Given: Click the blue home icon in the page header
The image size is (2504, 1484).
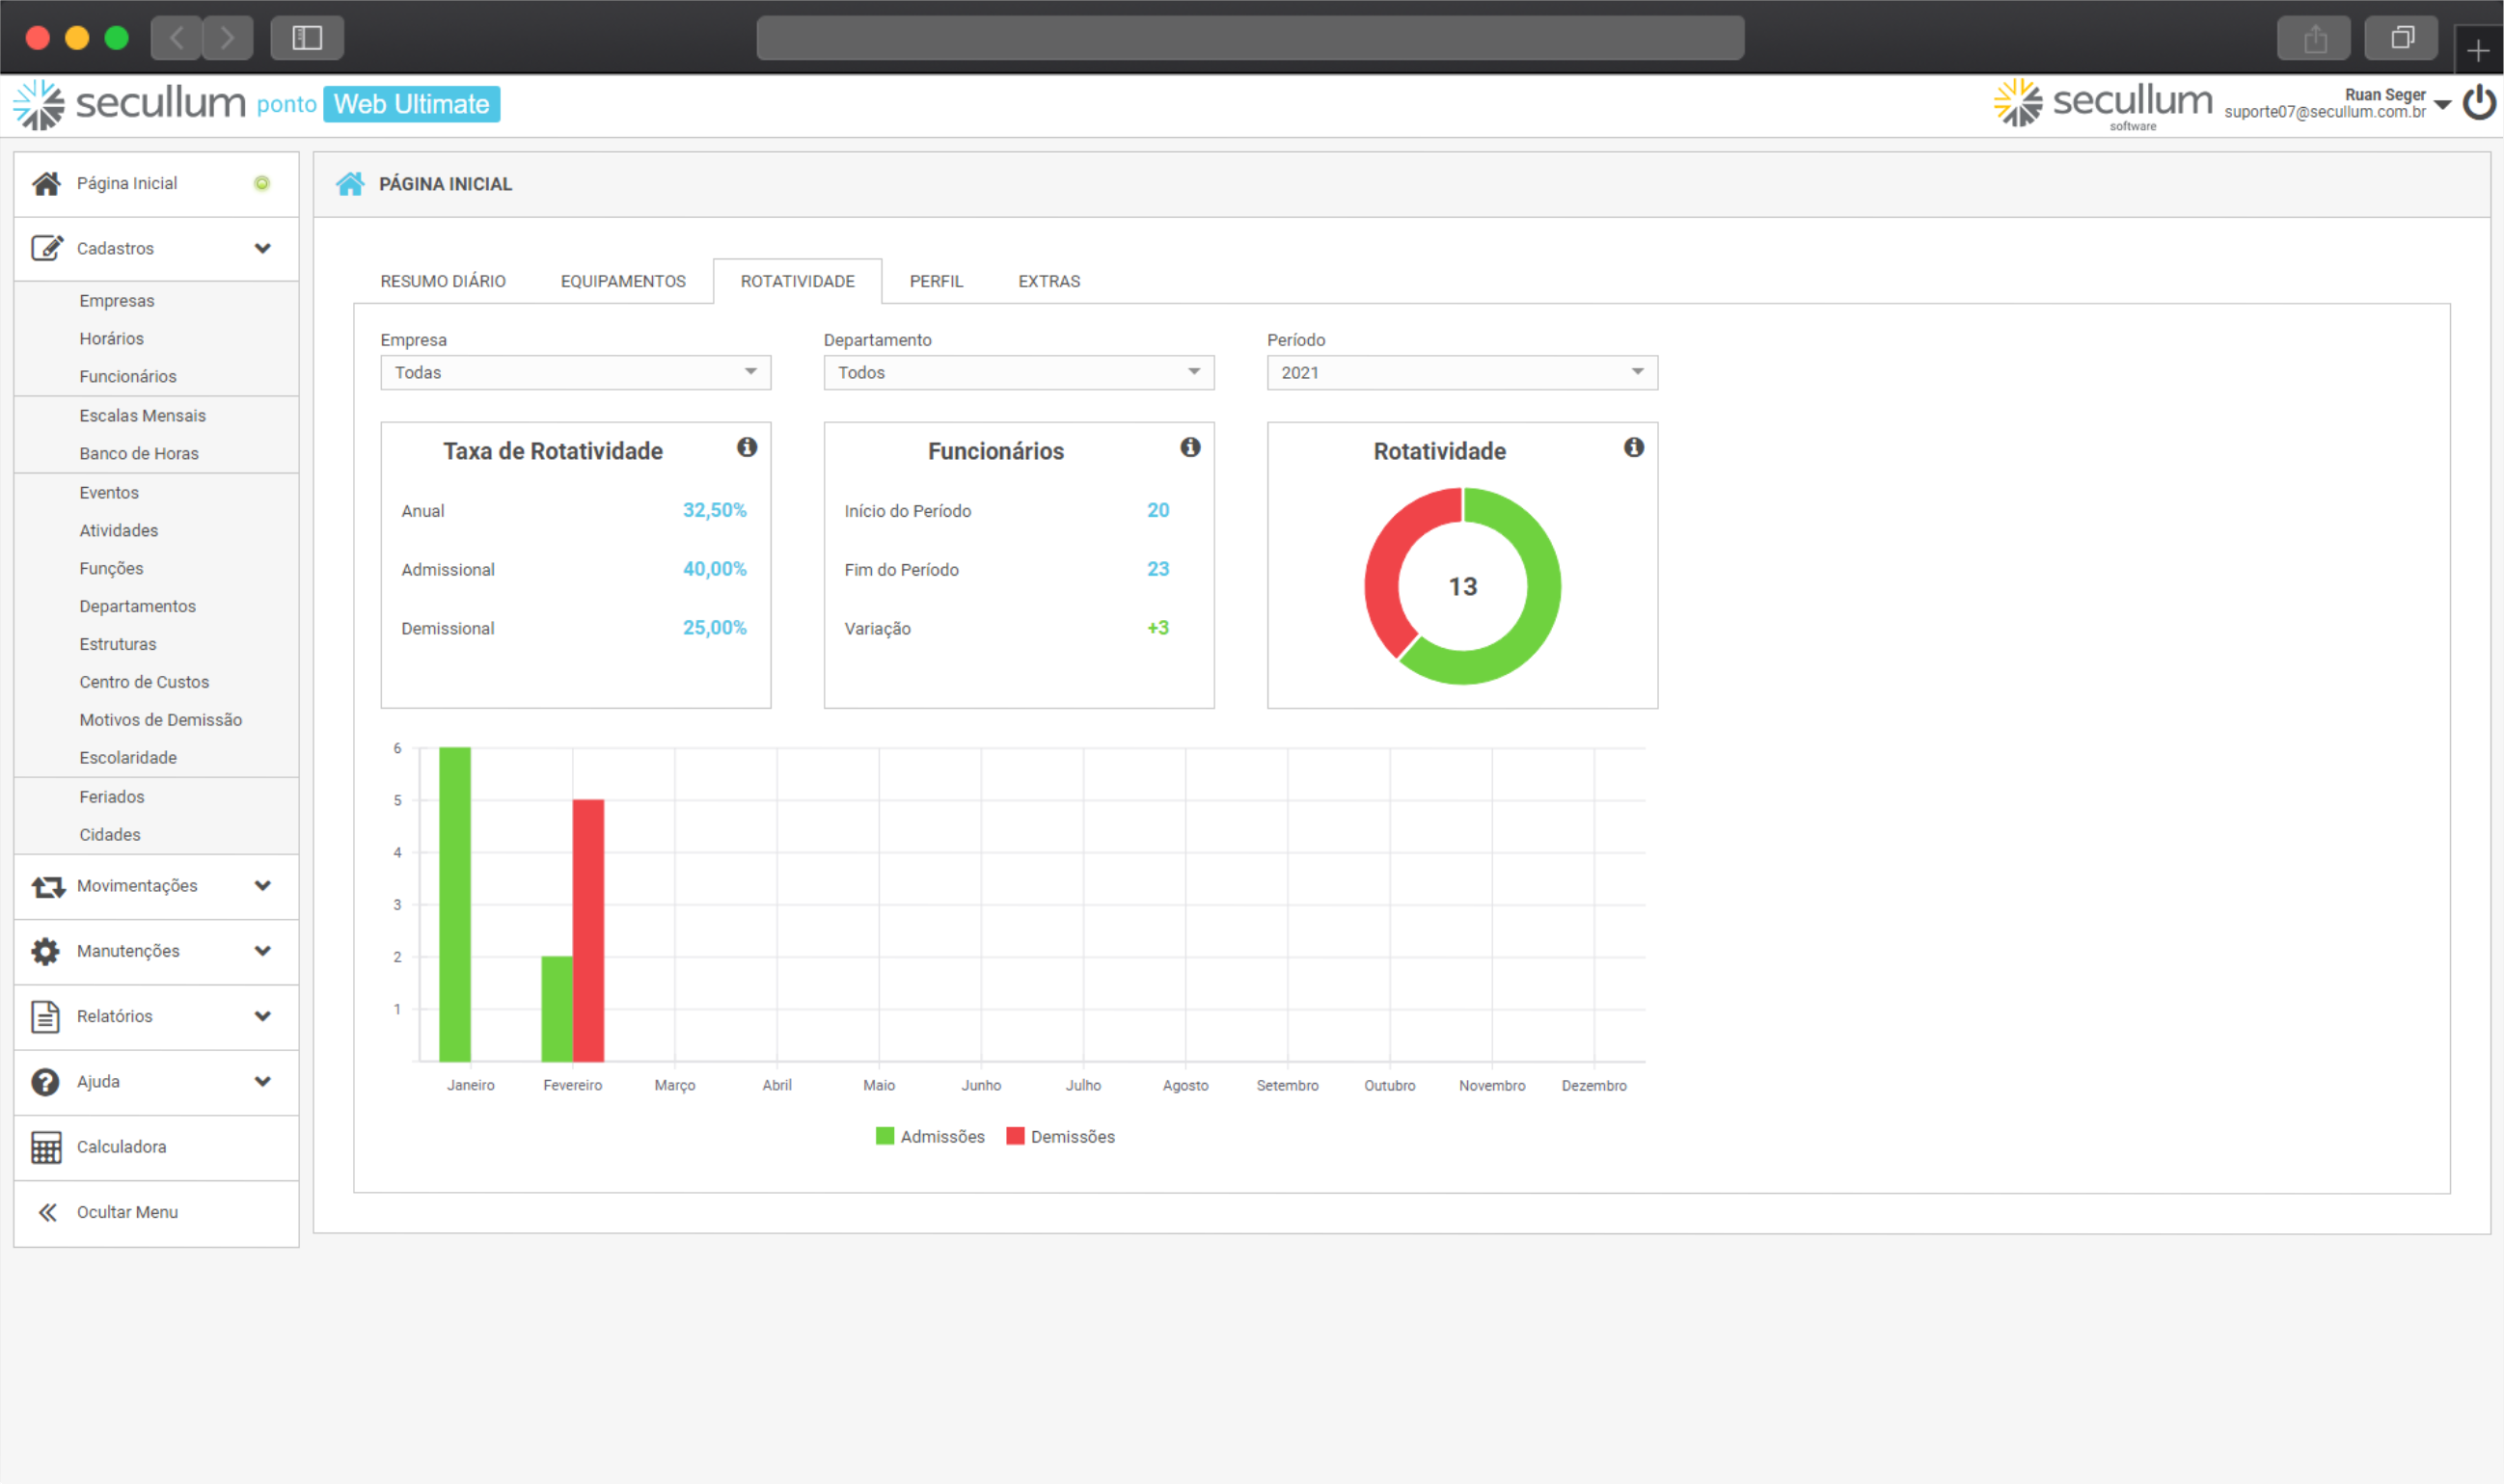Looking at the screenshot, I should [x=350, y=184].
